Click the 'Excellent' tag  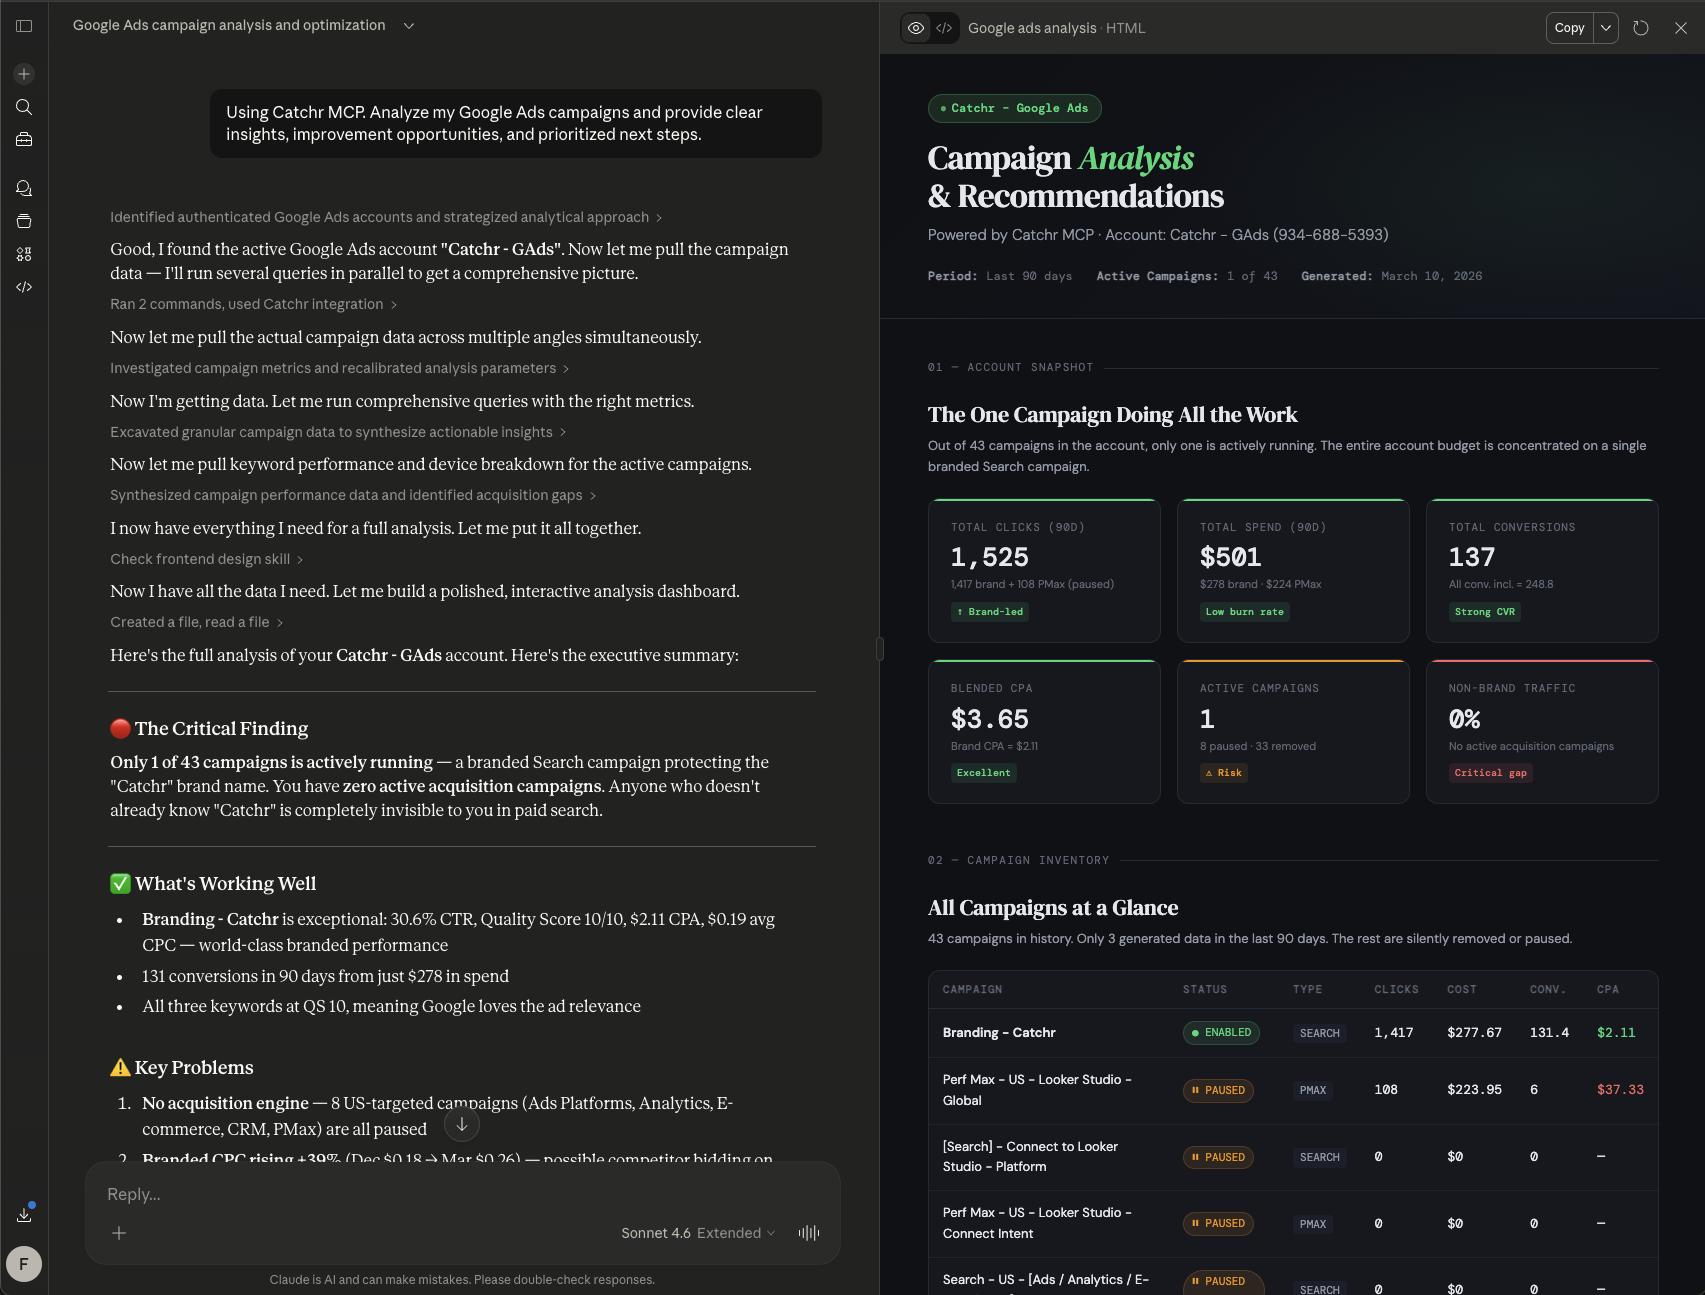(x=984, y=773)
